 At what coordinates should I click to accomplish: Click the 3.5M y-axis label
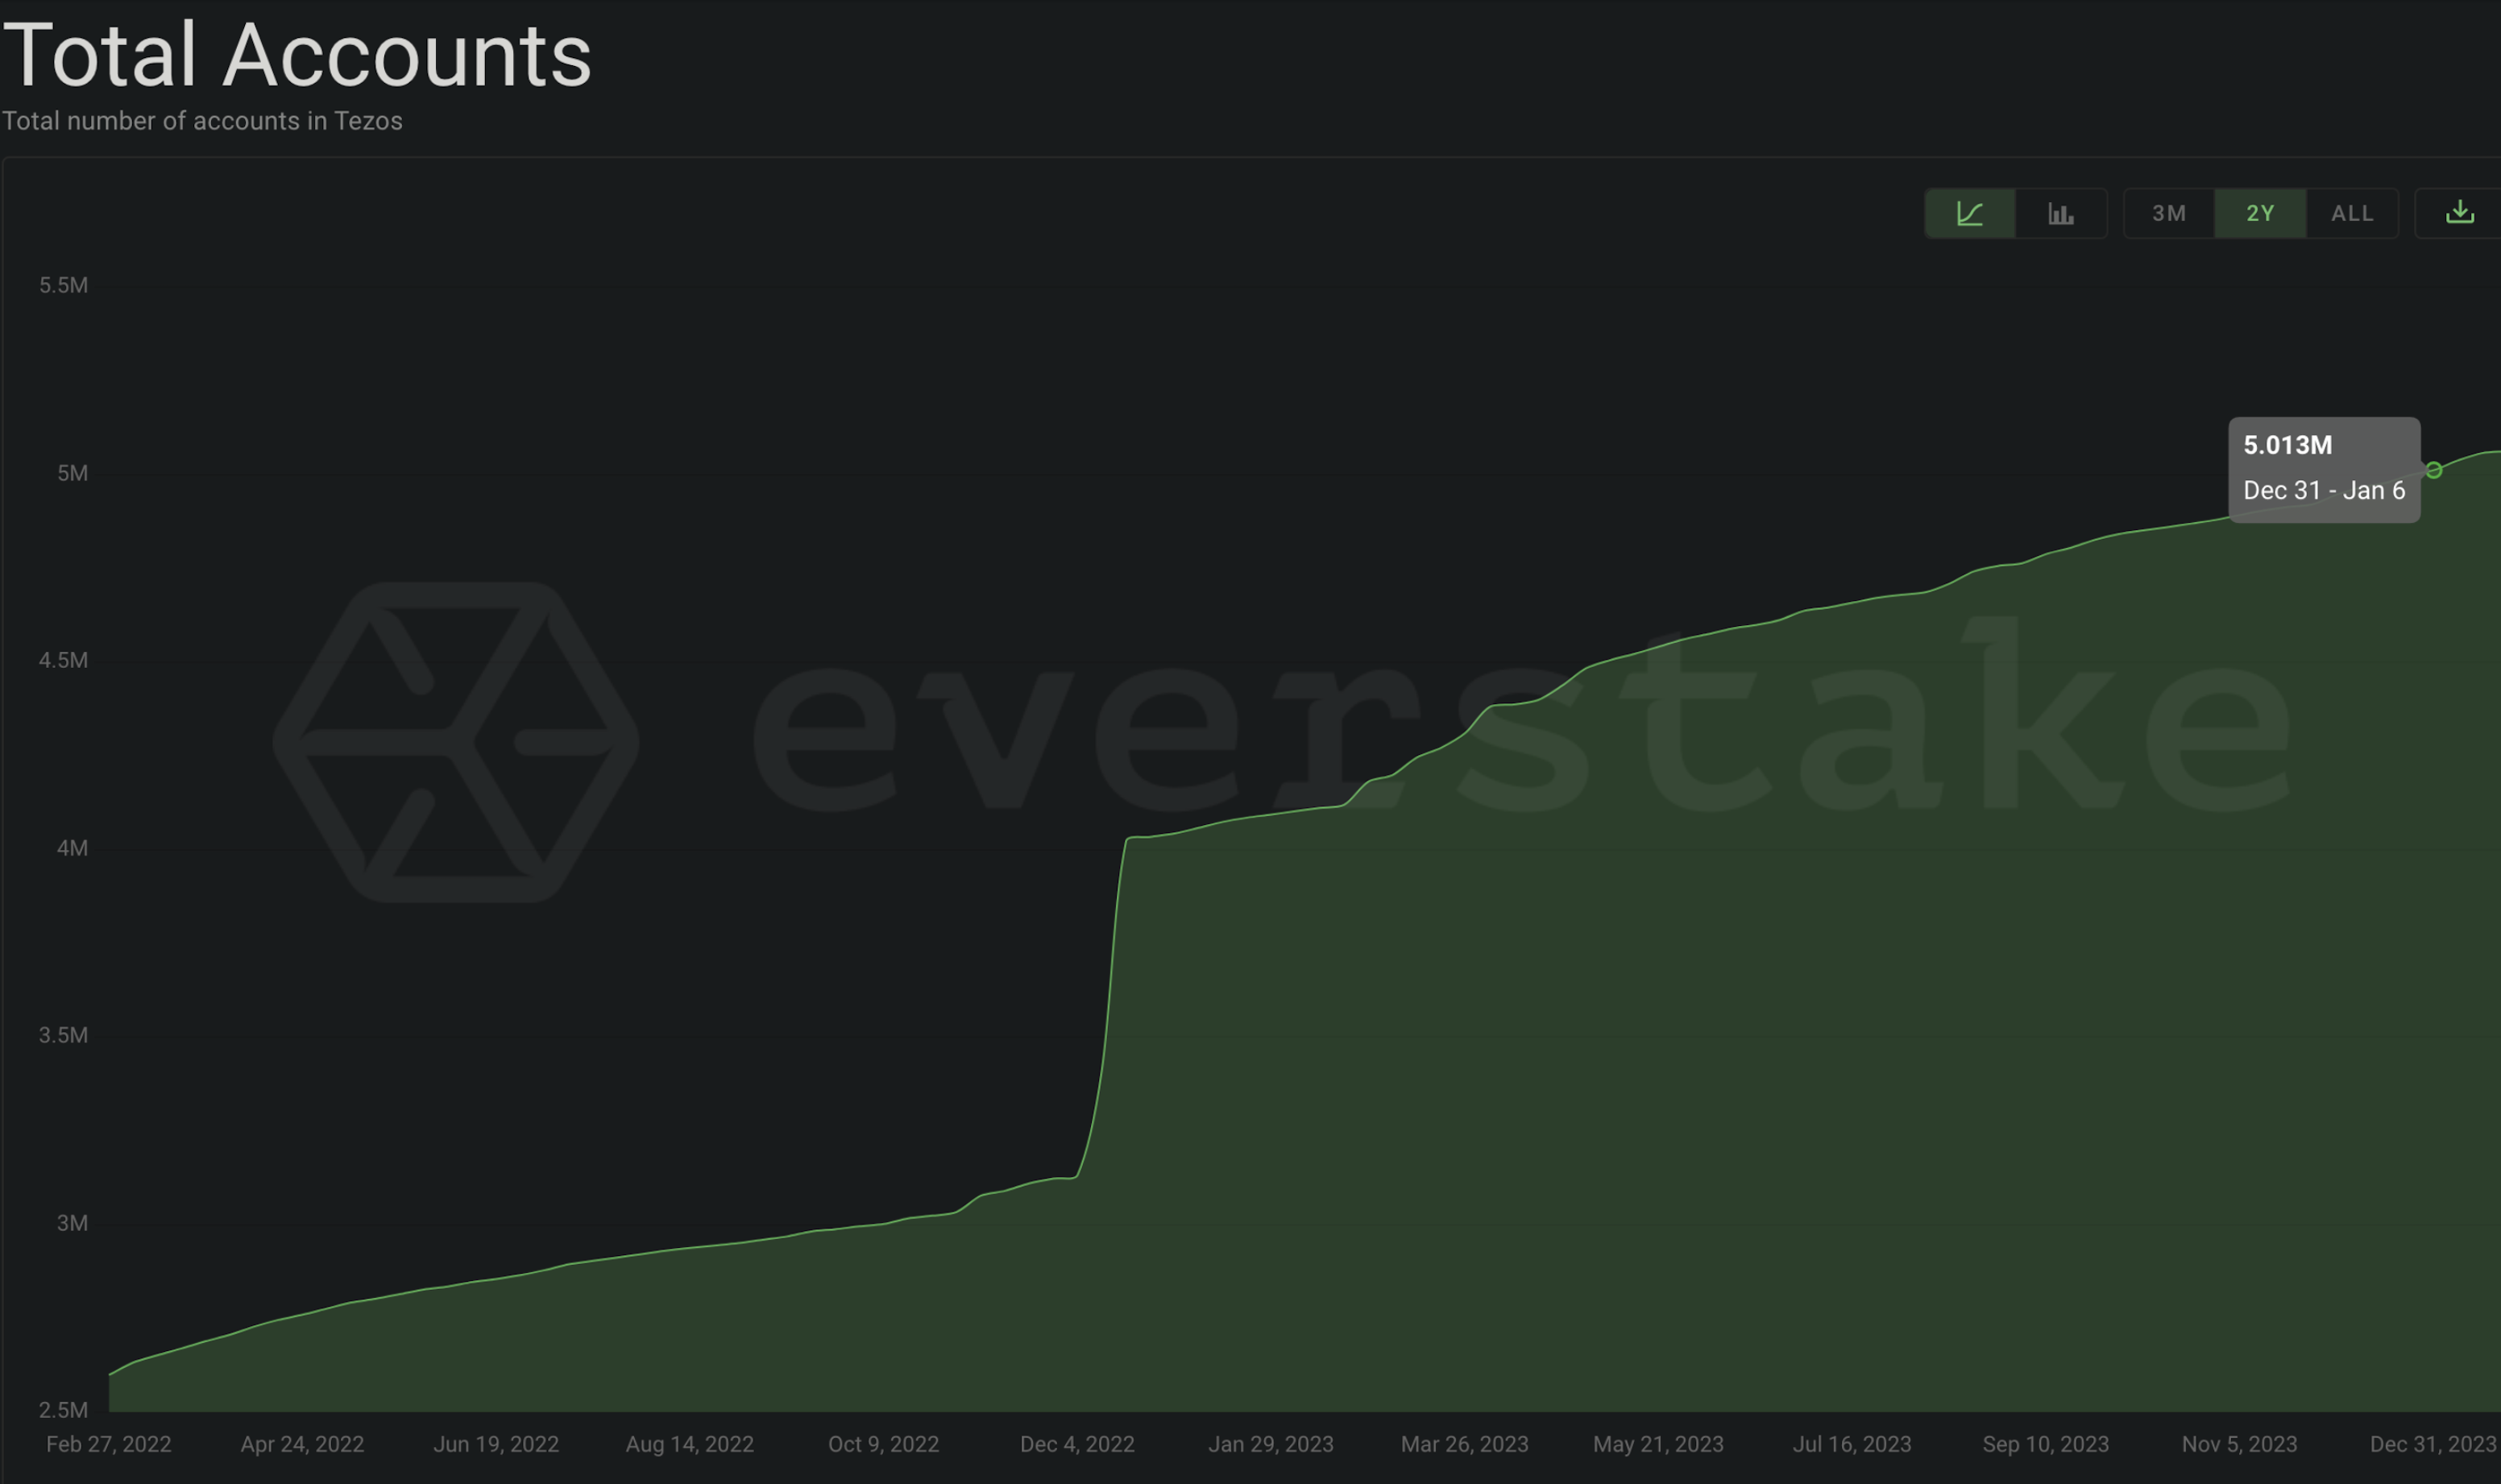(x=63, y=1035)
